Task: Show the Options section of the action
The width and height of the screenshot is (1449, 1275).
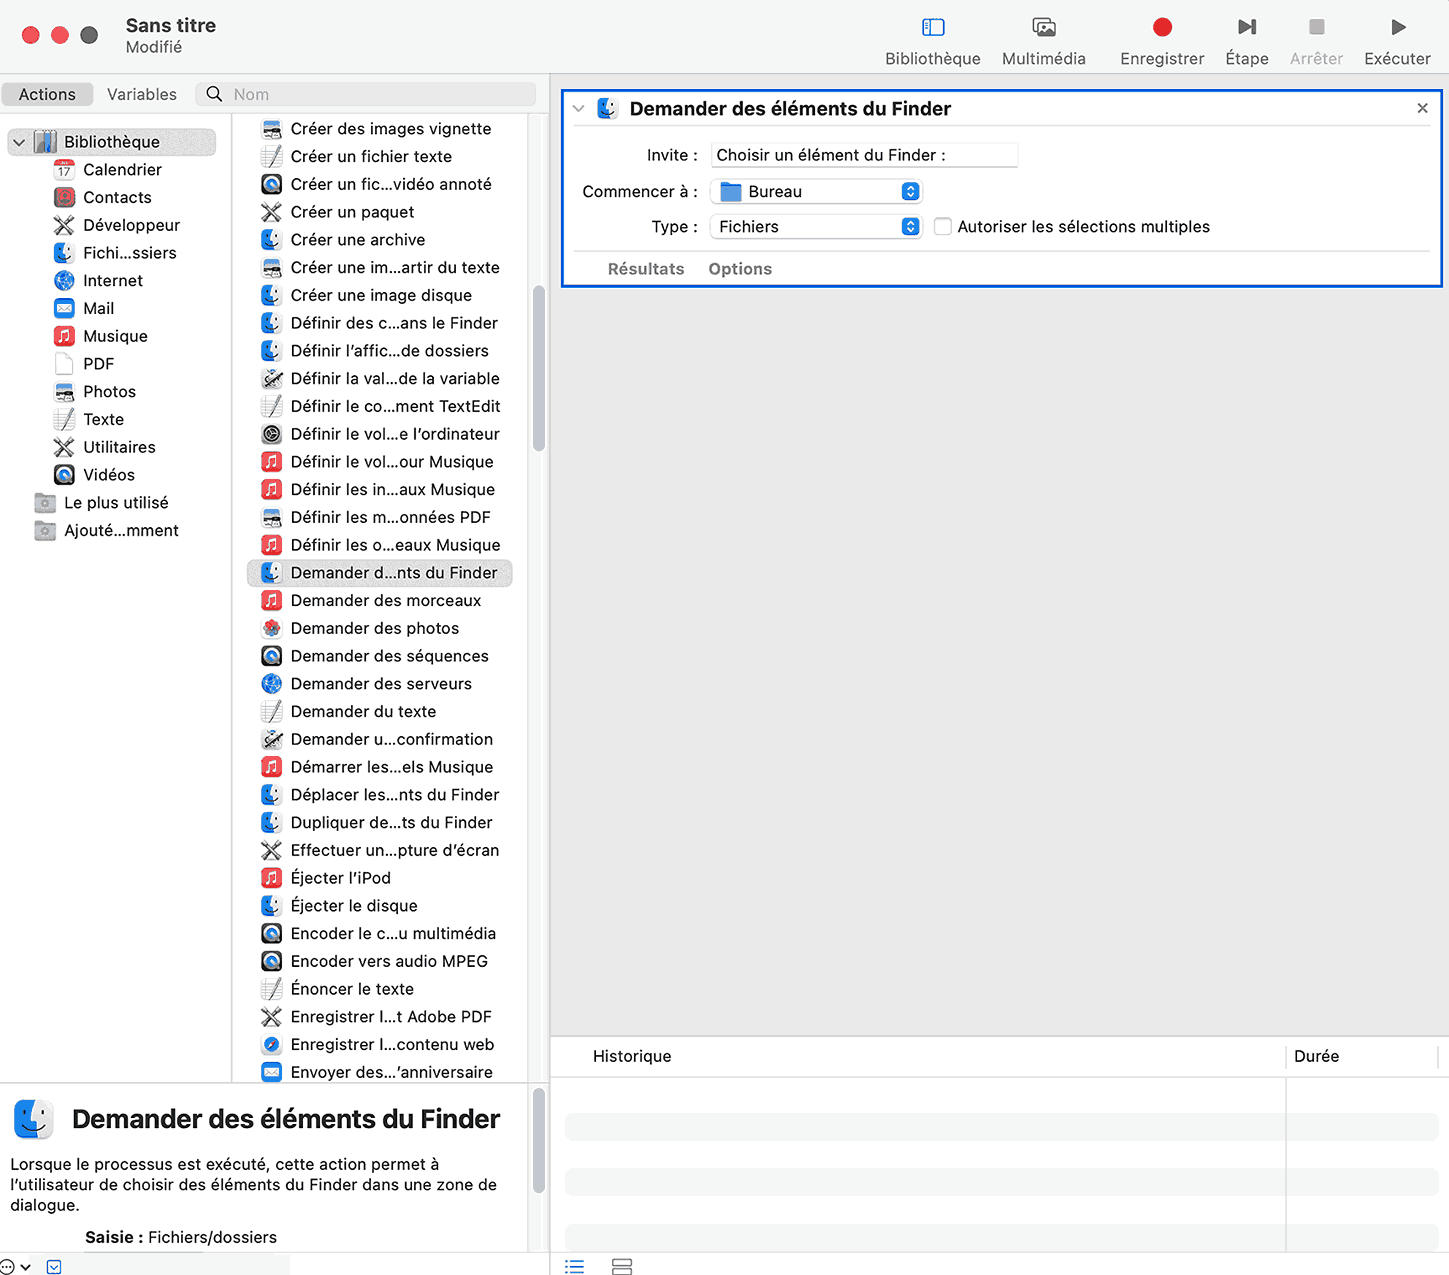Action: (x=740, y=269)
